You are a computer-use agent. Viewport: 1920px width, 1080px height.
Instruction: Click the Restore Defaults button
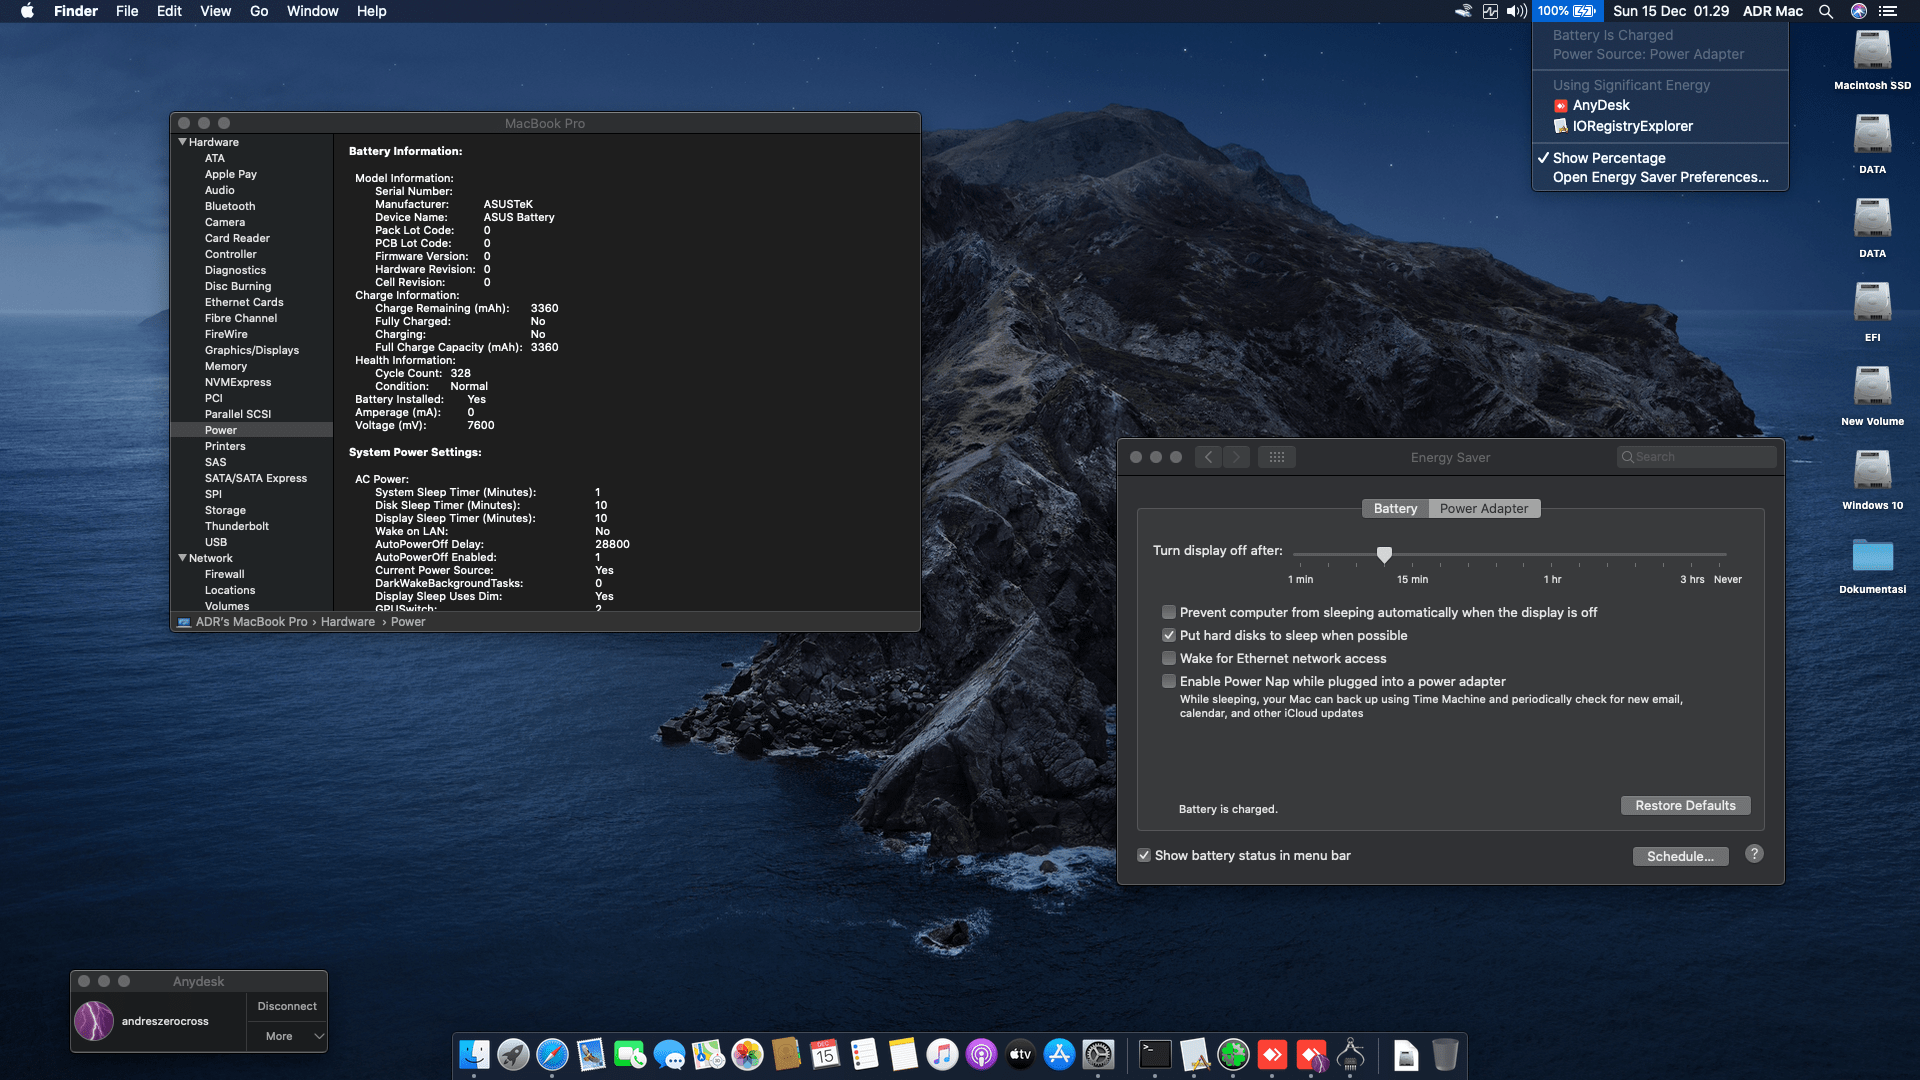point(1685,805)
